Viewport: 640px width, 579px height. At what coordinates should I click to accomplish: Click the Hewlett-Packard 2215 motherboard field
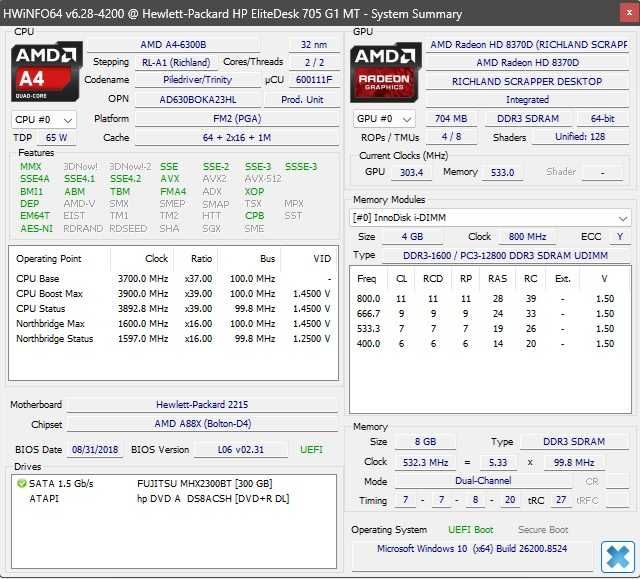click(202, 405)
